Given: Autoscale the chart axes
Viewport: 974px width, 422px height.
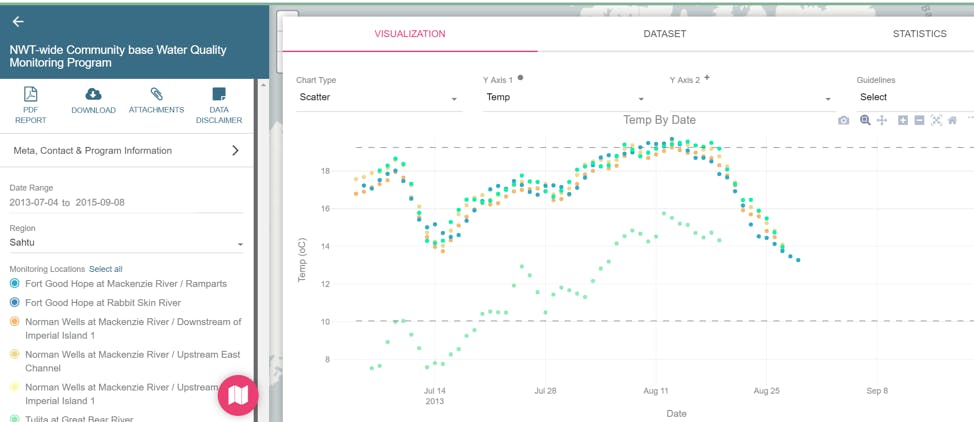Looking at the screenshot, I should coord(936,121).
